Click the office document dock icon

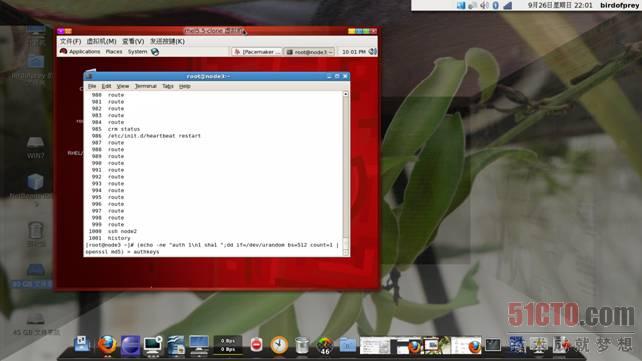pos(176,346)
